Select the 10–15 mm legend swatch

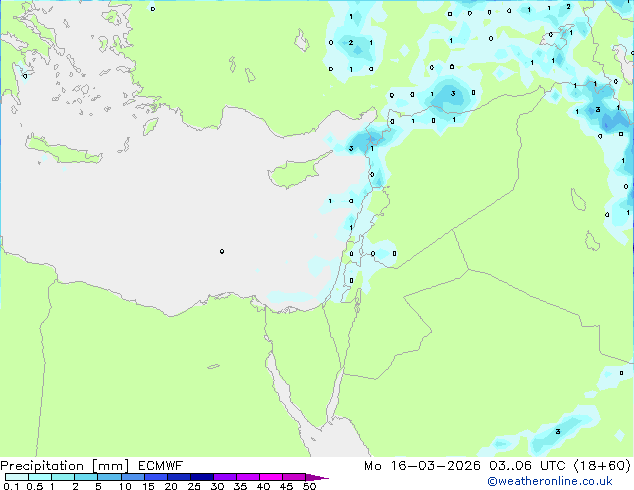132,477
